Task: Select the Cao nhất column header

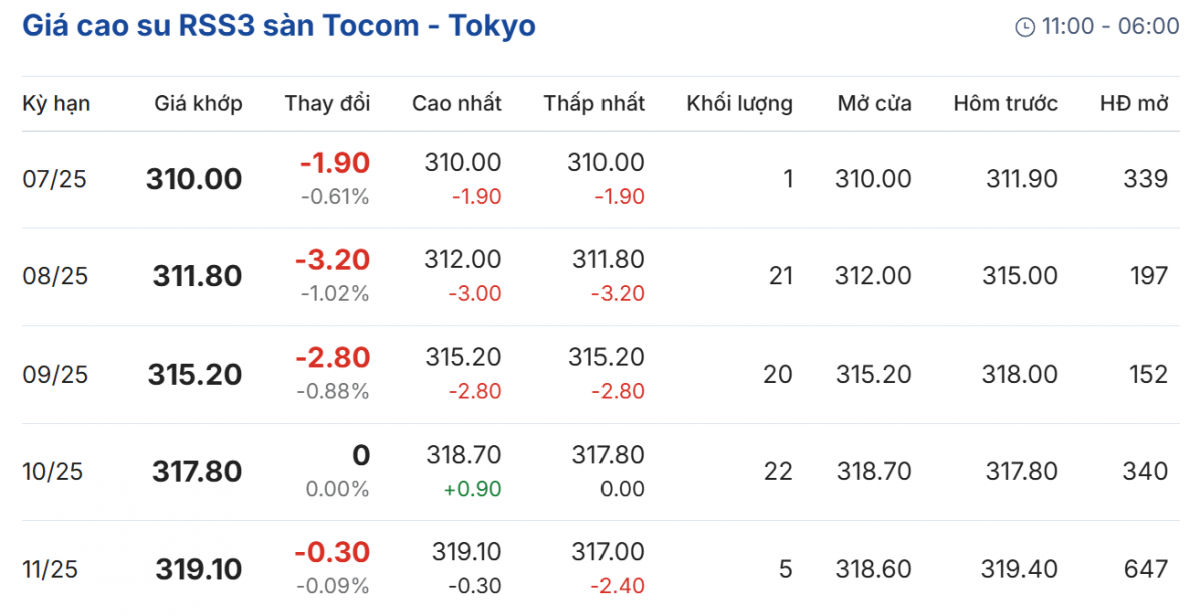Action: (x=456, y=103)
